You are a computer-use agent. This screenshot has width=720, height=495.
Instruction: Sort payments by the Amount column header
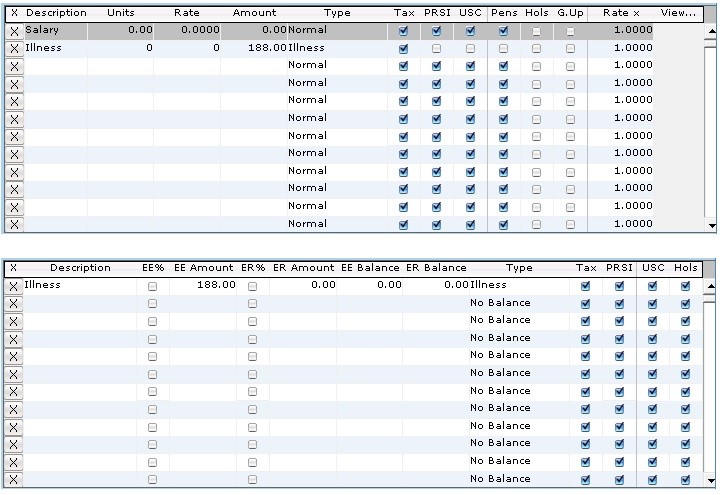[254, 13]
